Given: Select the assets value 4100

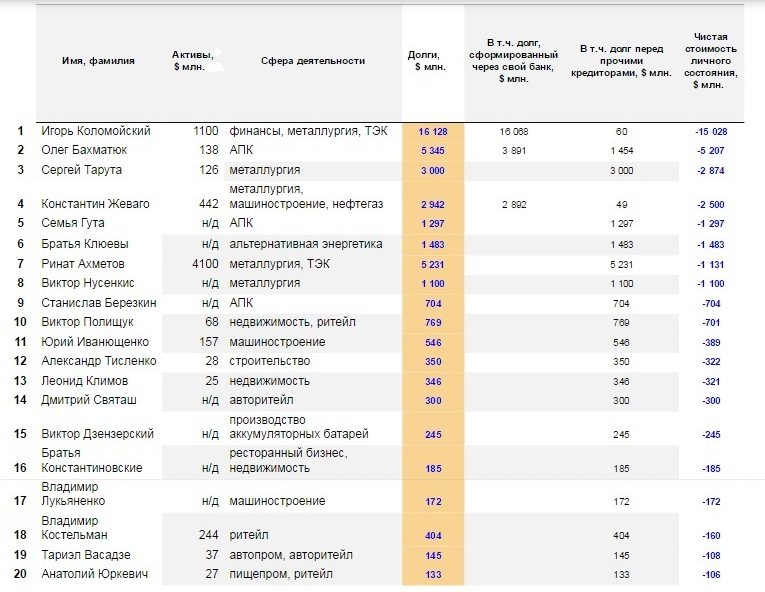Looking at the screenshot, I should (203, 264).
